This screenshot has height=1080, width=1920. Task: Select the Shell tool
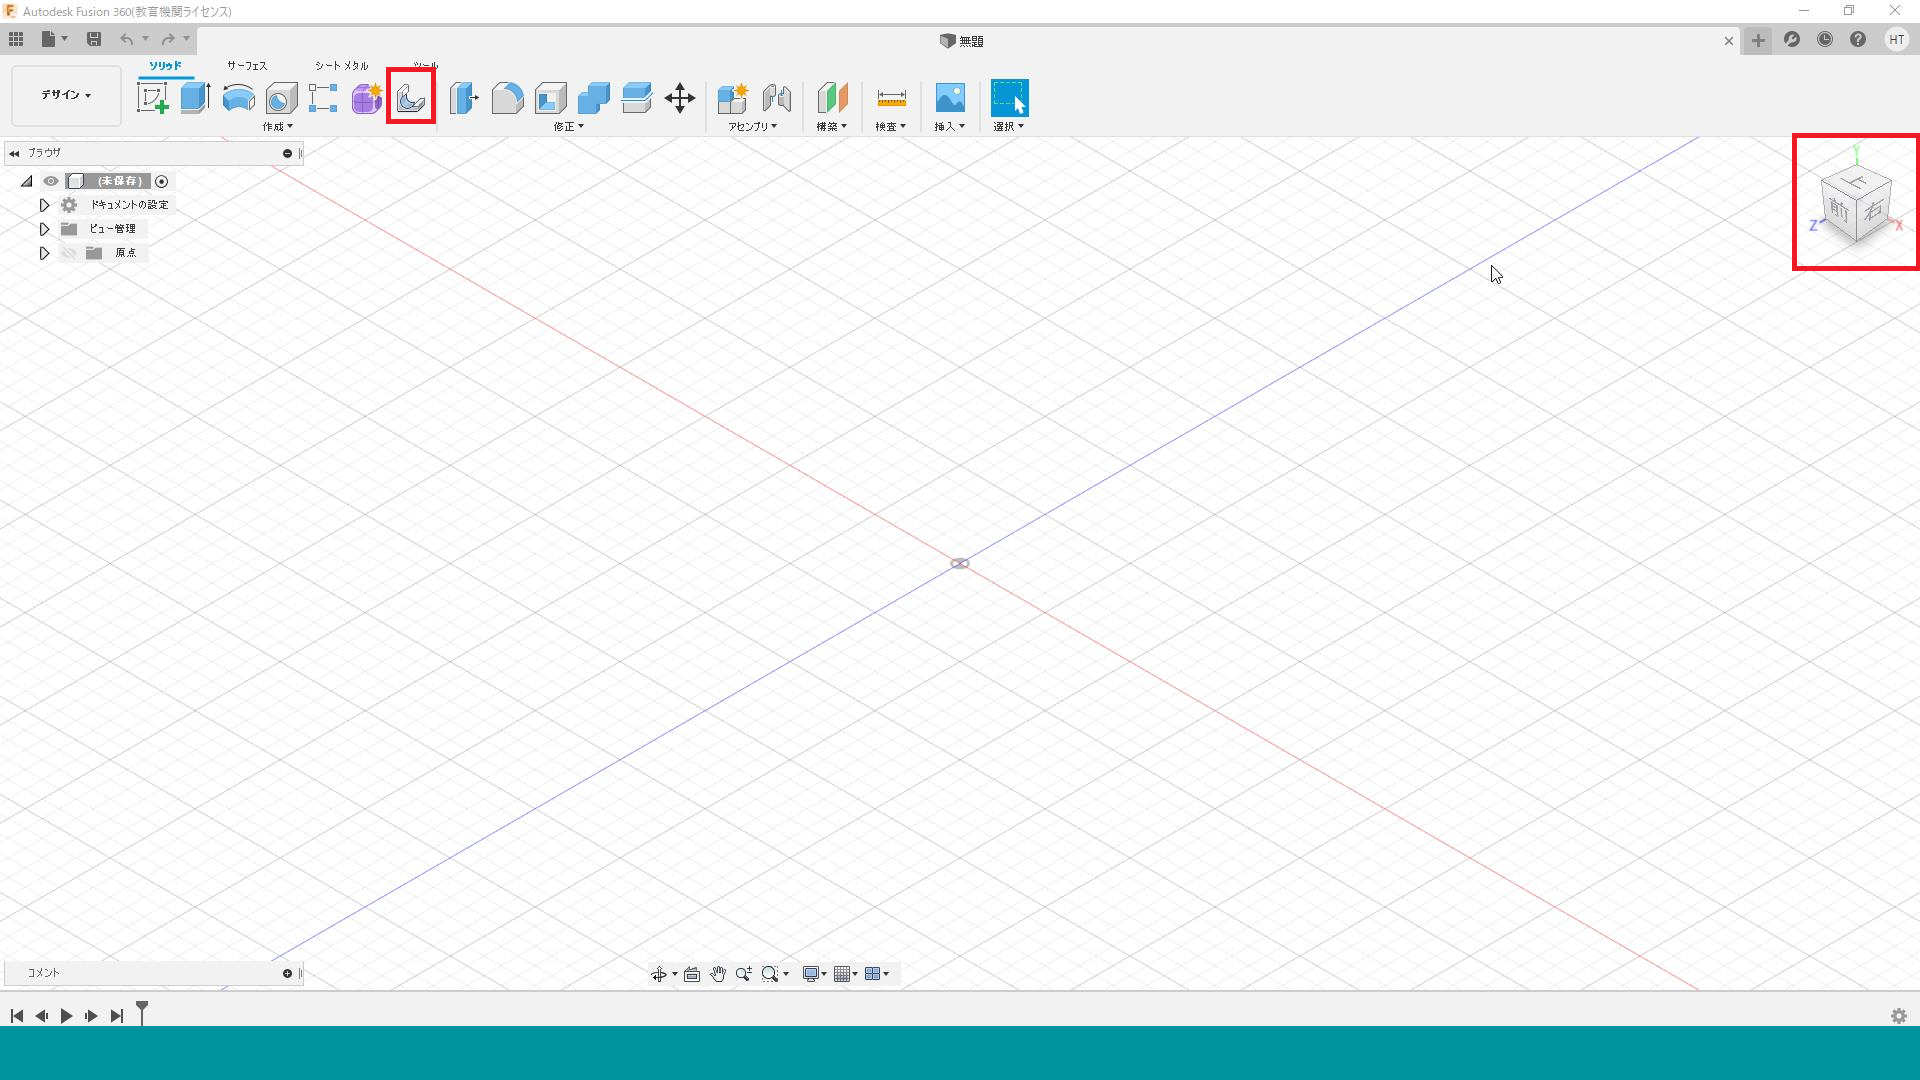[x=550, y=98]
